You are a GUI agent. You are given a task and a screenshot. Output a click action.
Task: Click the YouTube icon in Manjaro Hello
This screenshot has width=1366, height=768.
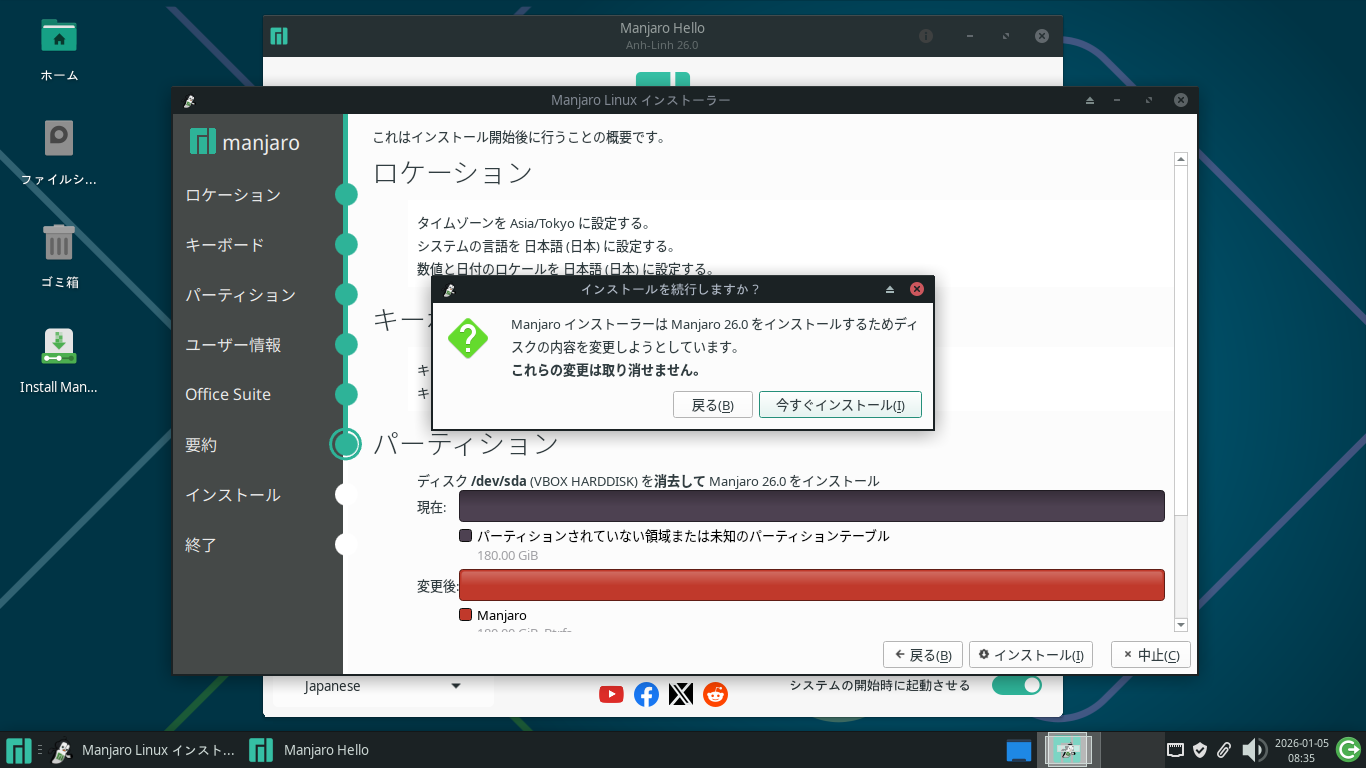click(x=612, y=694)
